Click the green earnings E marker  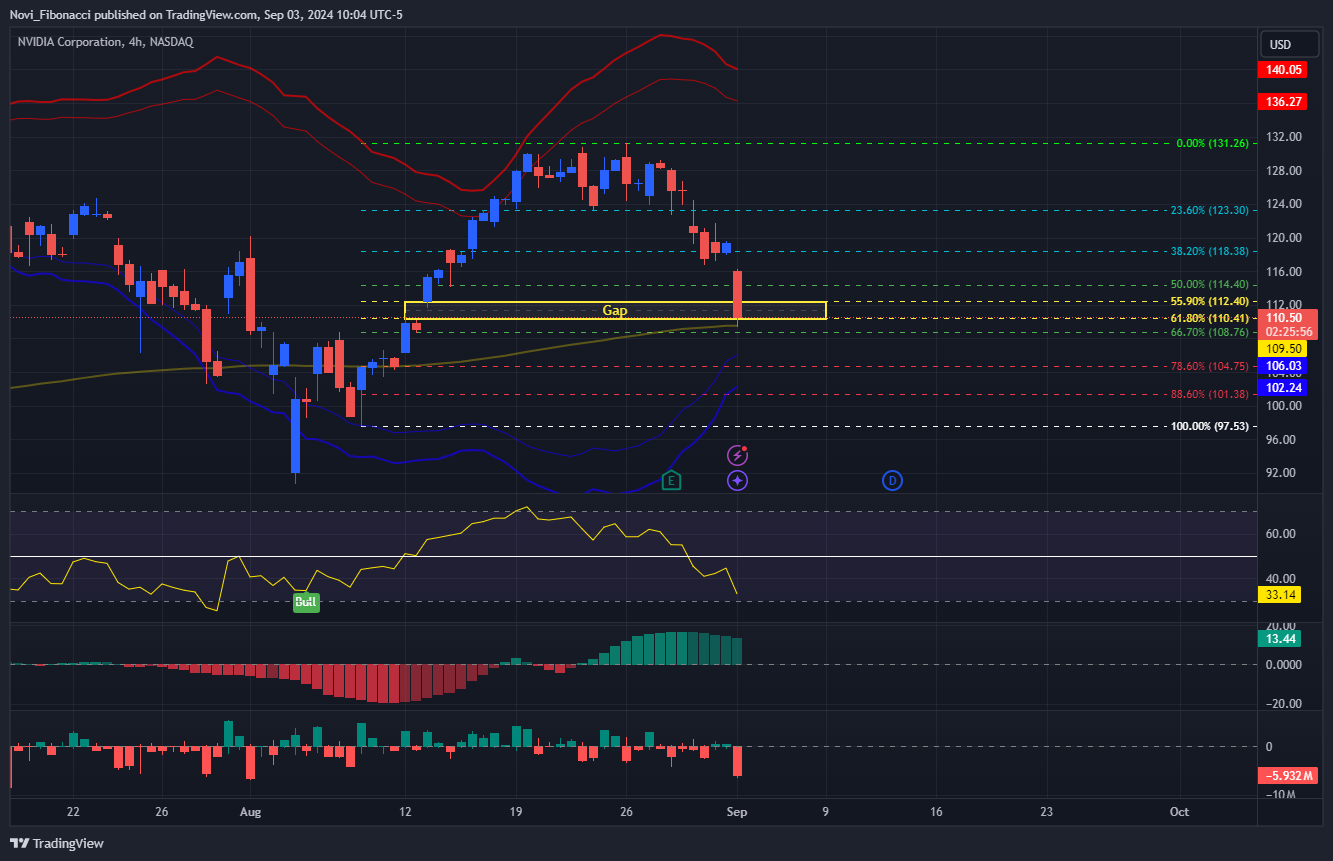[x=671, y=481]
